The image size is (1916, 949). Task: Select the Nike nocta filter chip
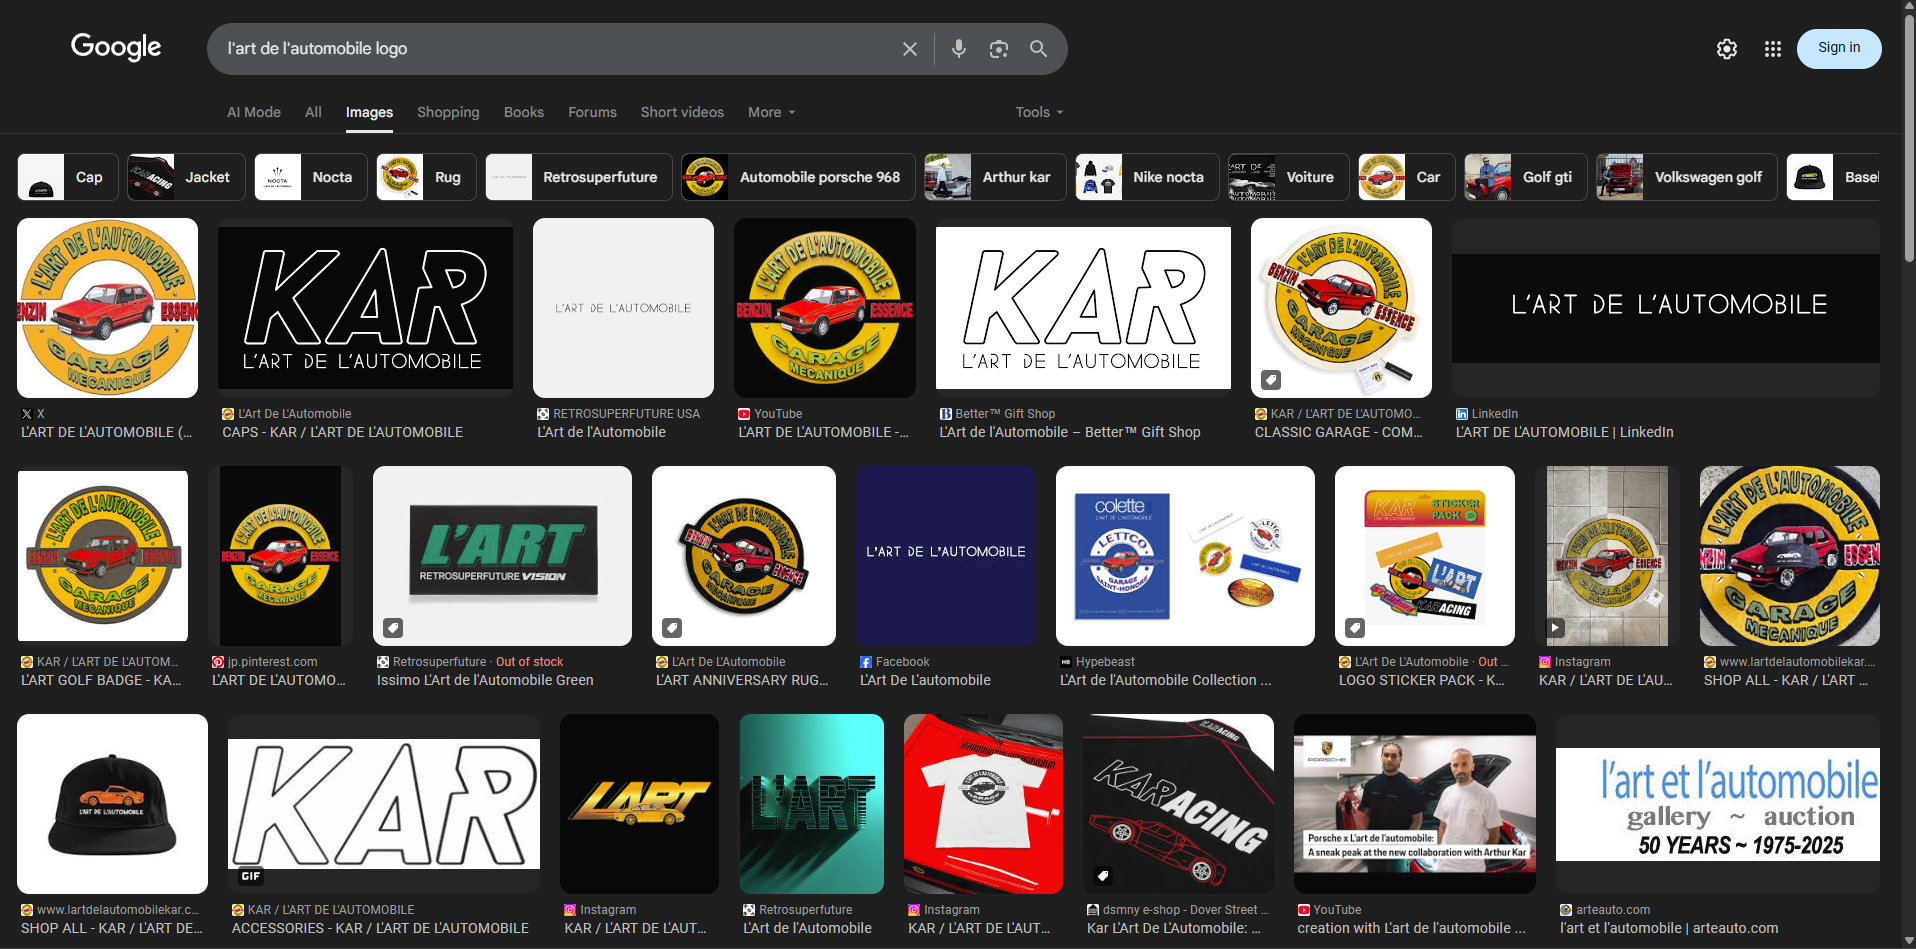click(1147, 177)
